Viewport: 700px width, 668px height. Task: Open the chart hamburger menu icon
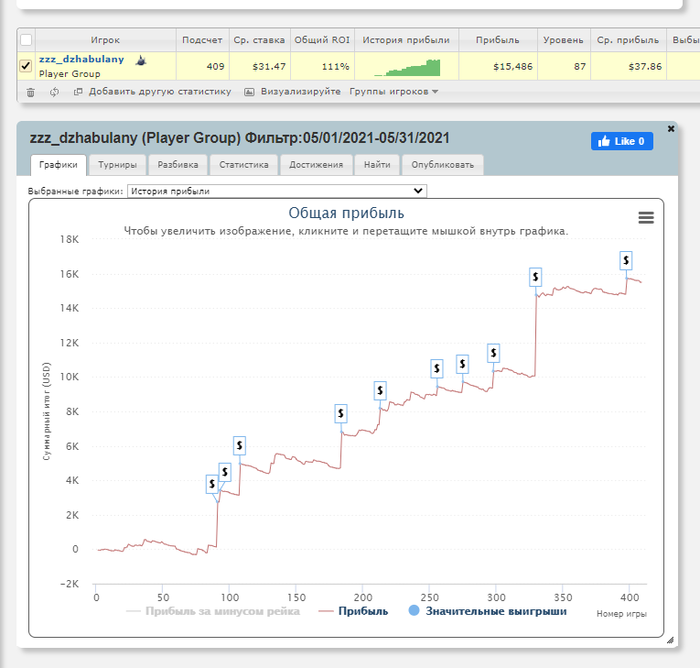(x=646, y=217)
